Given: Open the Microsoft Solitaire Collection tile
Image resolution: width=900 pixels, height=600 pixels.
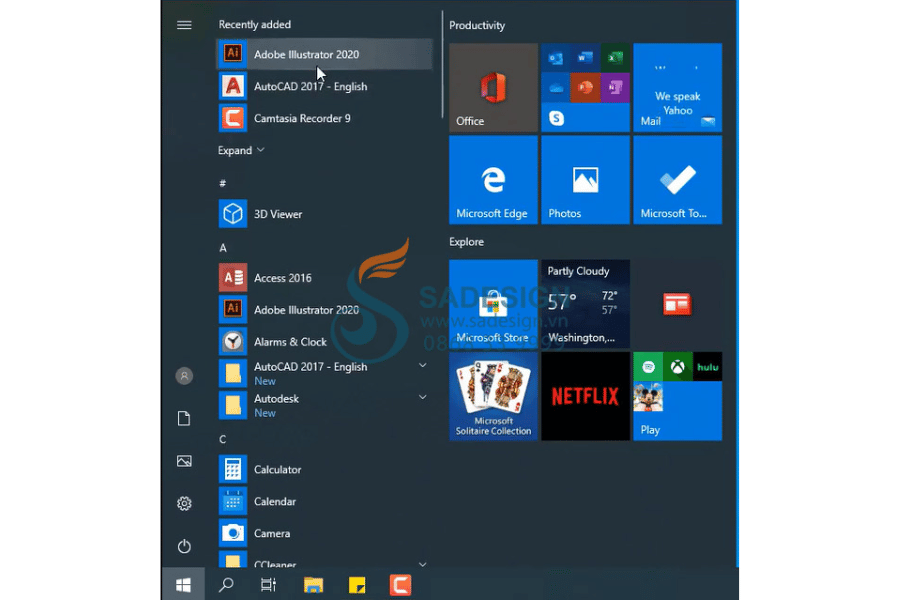Looking at the screenshot, I should point(493,396).
